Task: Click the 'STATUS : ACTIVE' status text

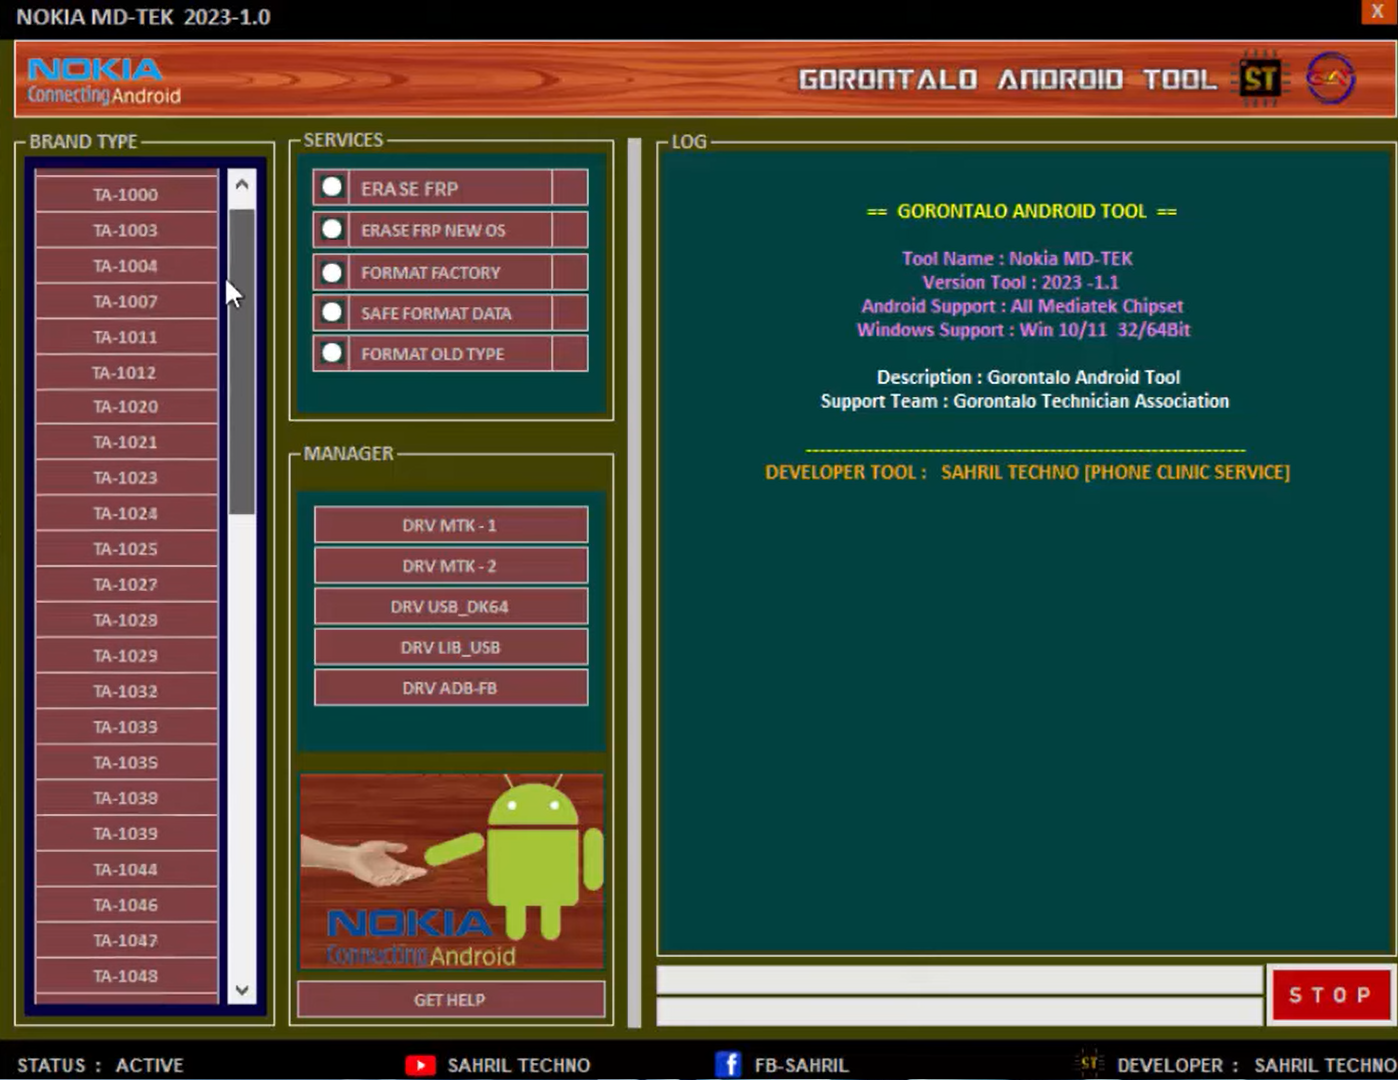Action: (100, 1065)
